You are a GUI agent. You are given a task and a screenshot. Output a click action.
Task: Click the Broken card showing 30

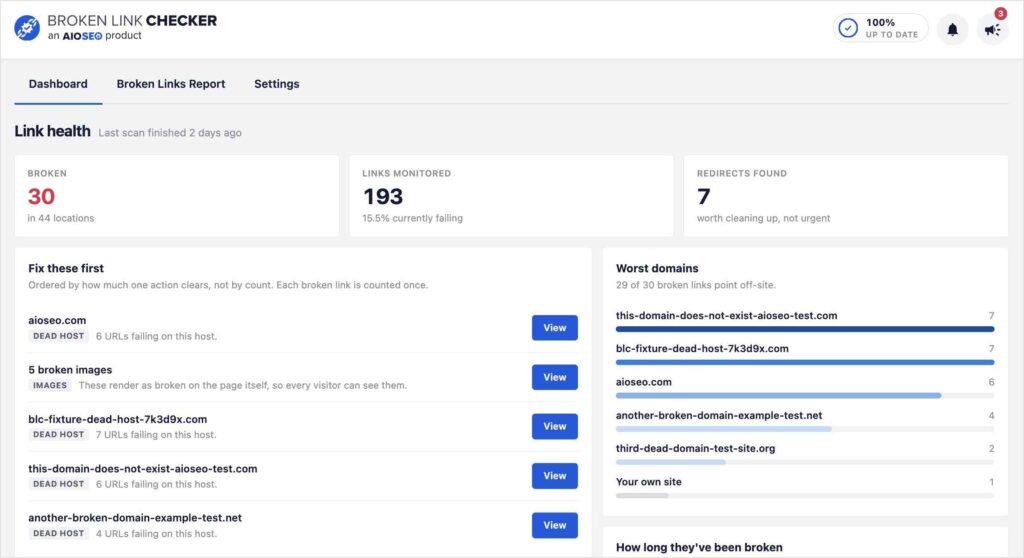click(x=176, y=195)
